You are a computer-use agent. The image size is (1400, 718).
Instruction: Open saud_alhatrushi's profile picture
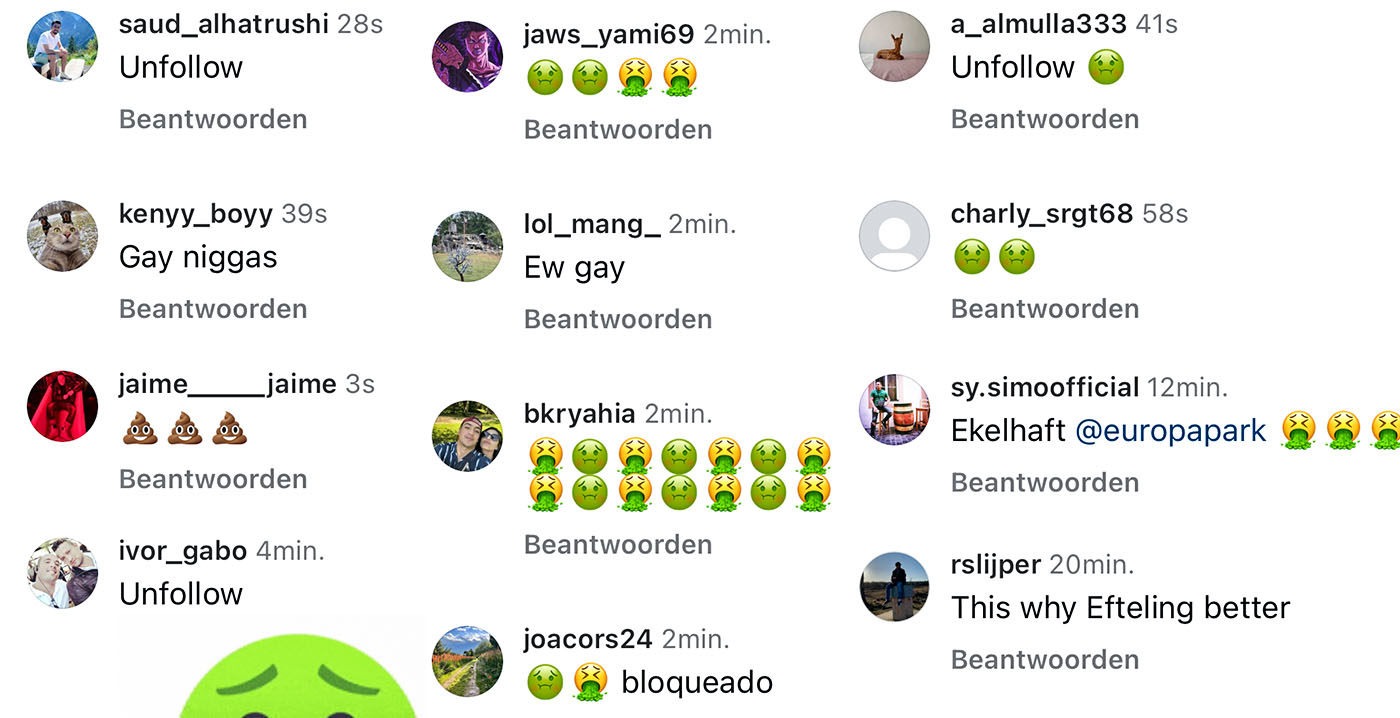[62, 46]
